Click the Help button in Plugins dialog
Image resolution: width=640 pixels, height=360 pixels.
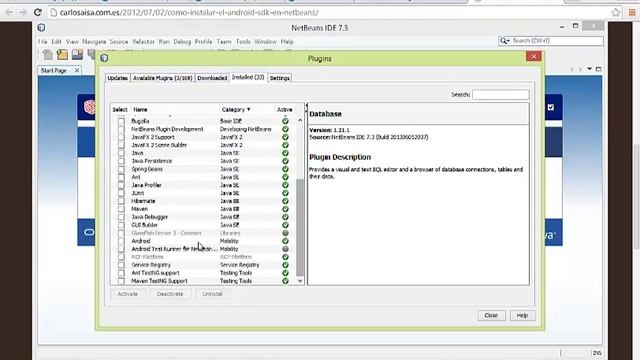pyautogui.click(x=522, y=315)
